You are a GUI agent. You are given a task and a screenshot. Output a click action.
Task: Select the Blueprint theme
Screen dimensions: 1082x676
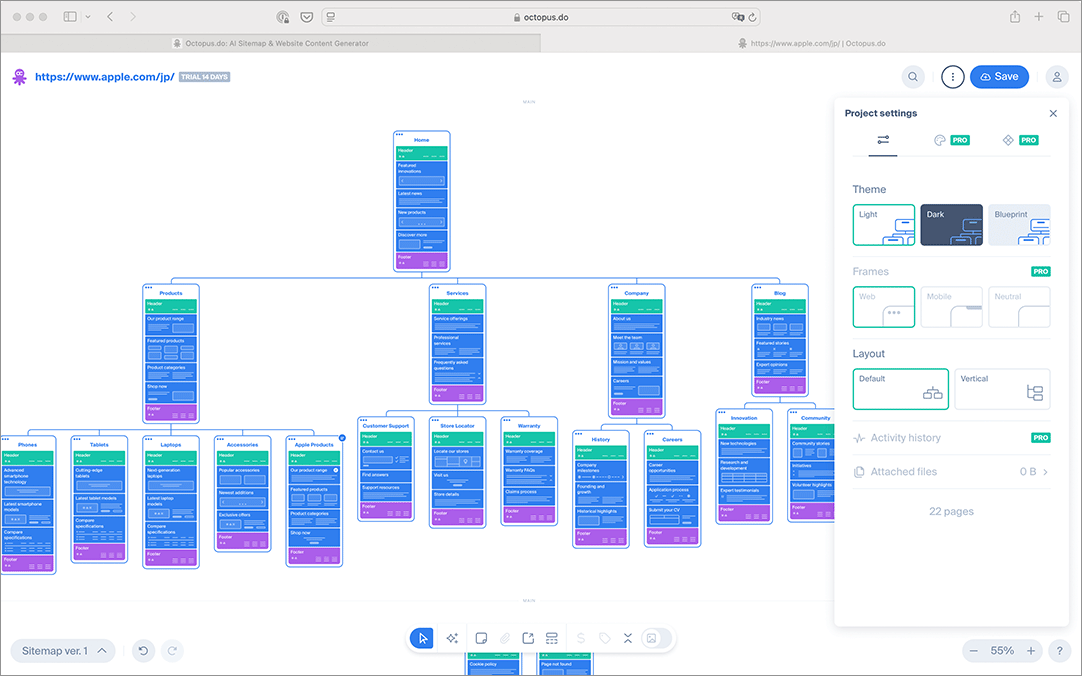[x=1019, y=225]
